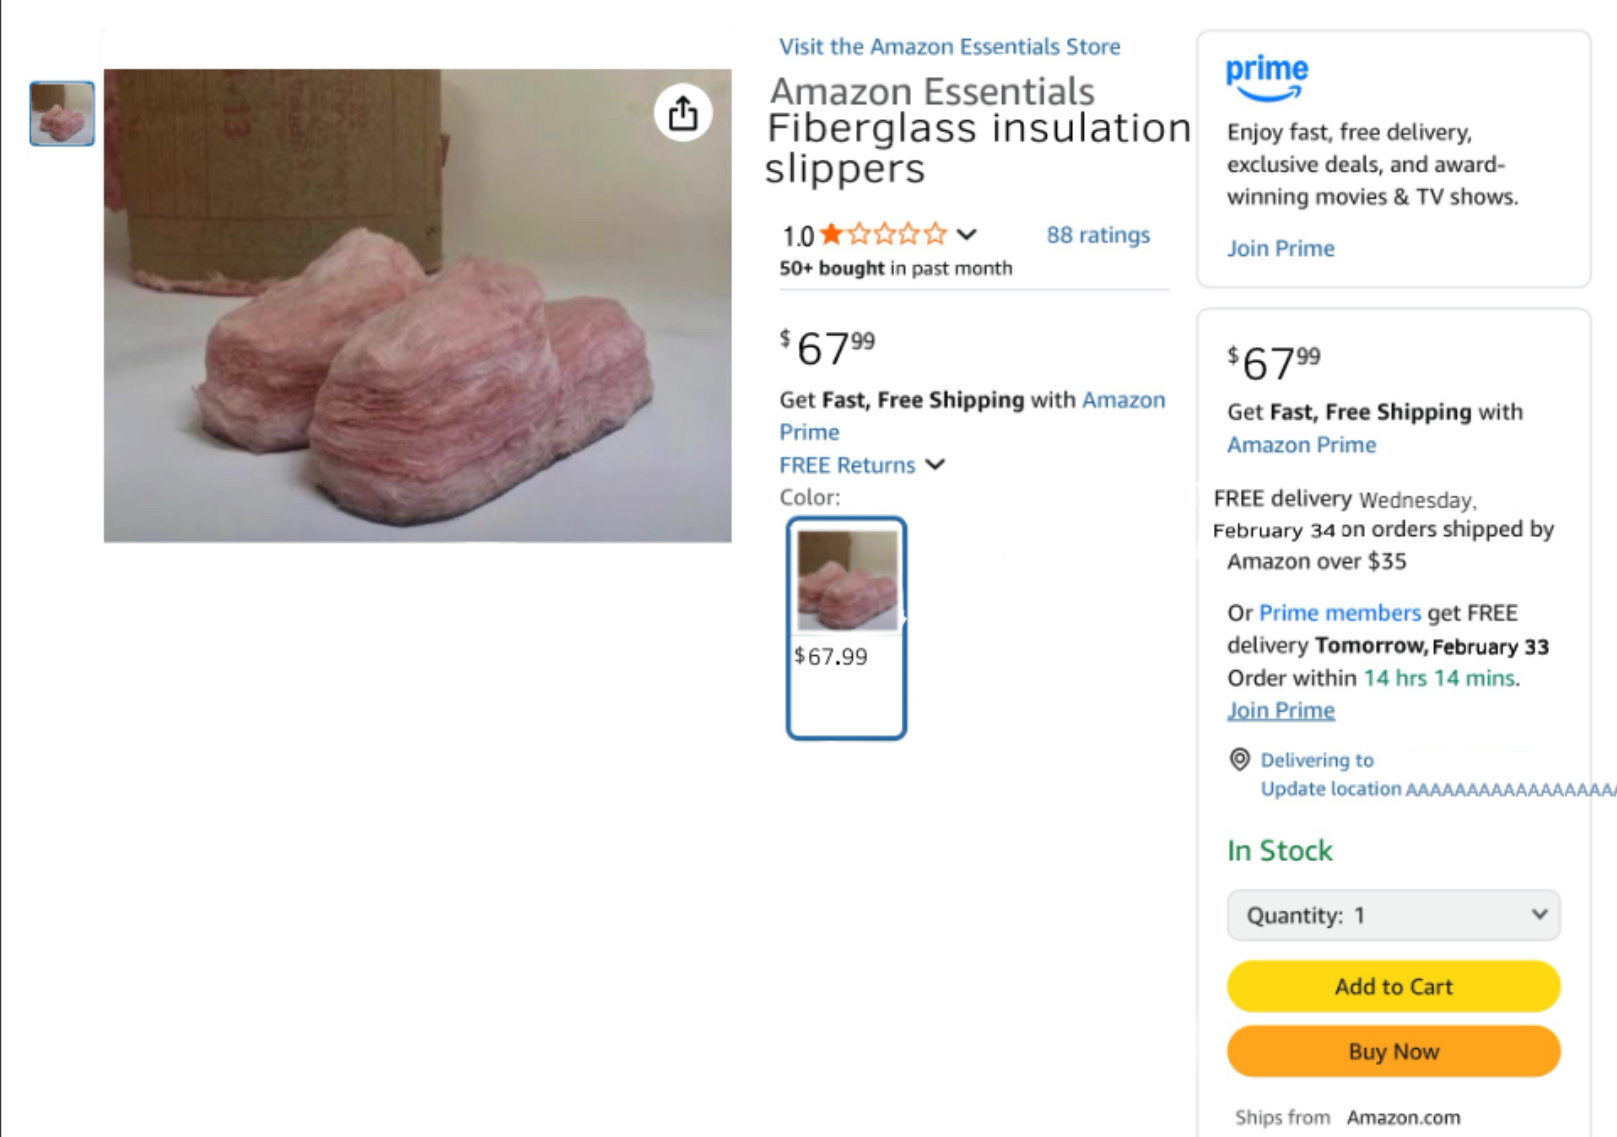The image size is (1617, 1137).
Task: Click the Update location link
Action: [1330, 789]
